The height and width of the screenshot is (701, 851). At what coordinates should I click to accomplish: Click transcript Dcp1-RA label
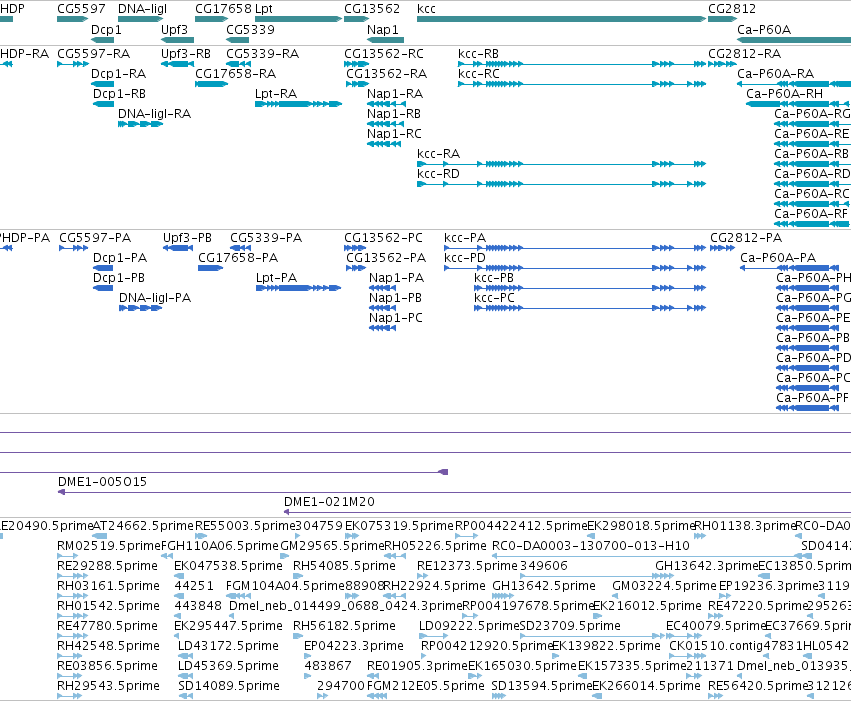click(118, 74)
